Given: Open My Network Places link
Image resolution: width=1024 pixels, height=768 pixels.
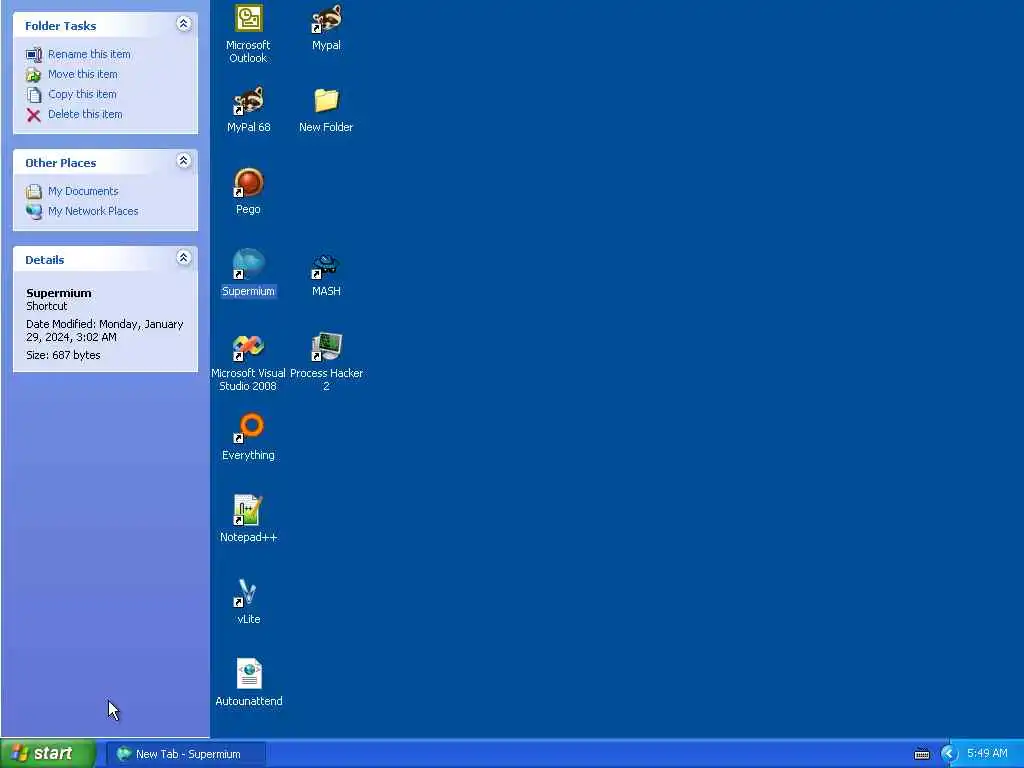Looking at the screenshot, I should [x=93, y=211].
